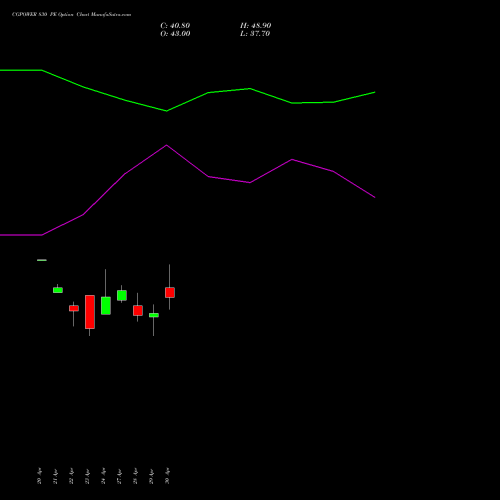The height and width of the screenshot is (500, 500).
Task: Click the L: 37.70 low value
Action: coord(255,34)
